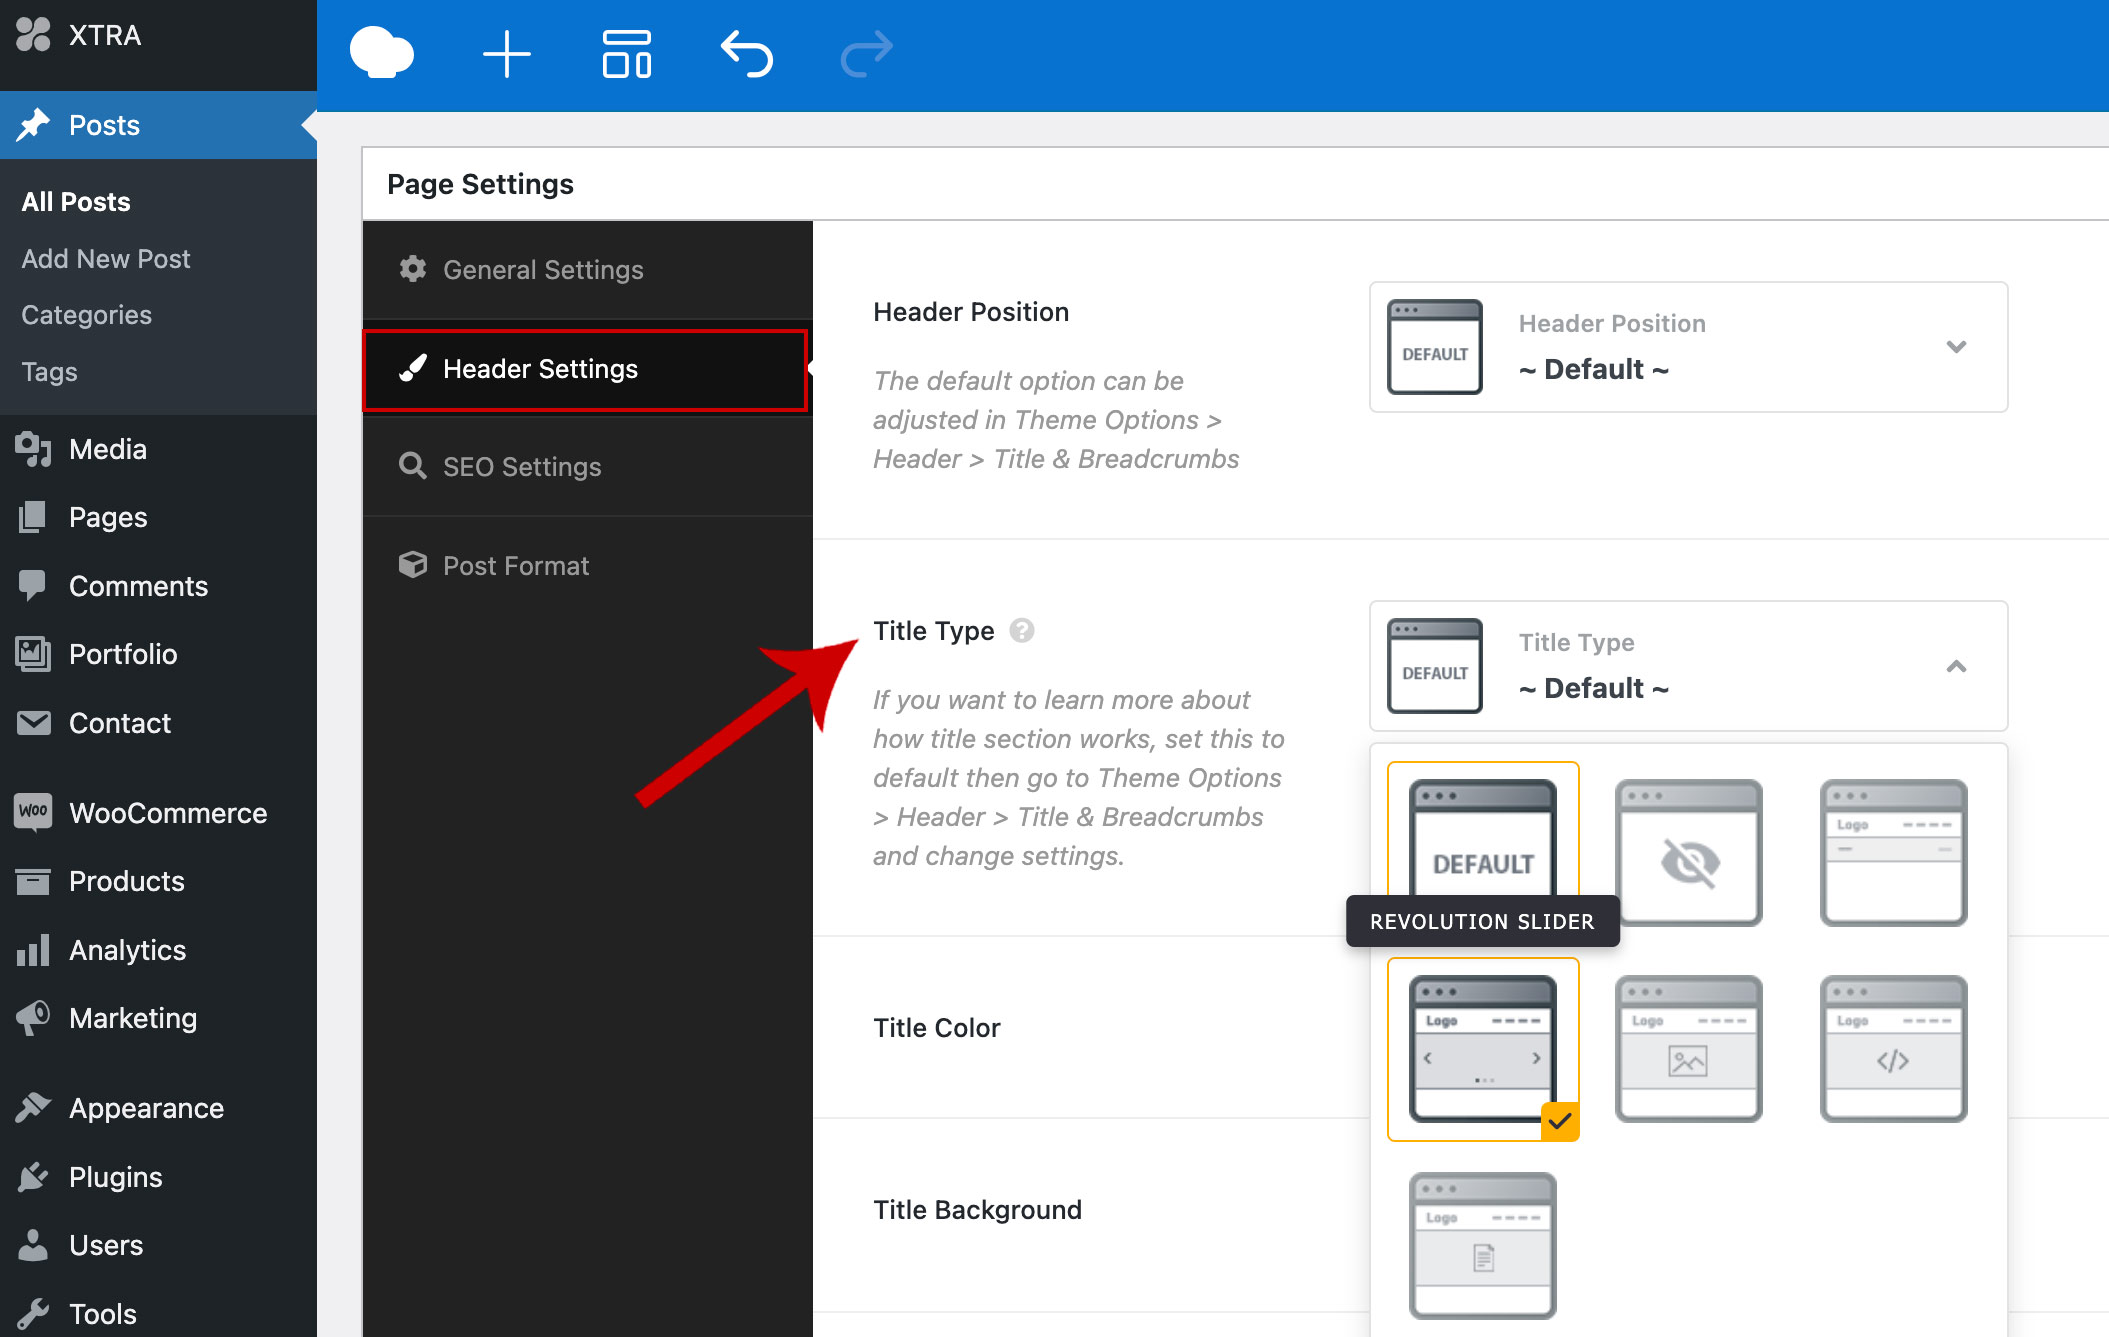Select the Revolution Slider title type

[x=1482, y=1048]
